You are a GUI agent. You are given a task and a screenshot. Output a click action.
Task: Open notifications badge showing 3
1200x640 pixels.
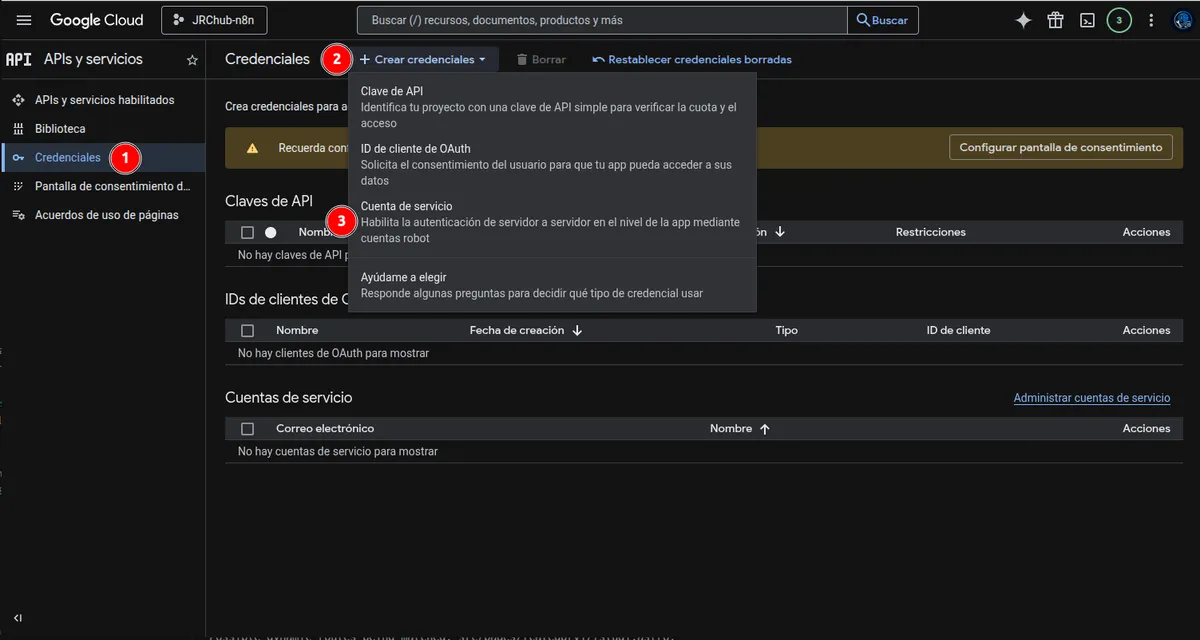coord(1119,20)
